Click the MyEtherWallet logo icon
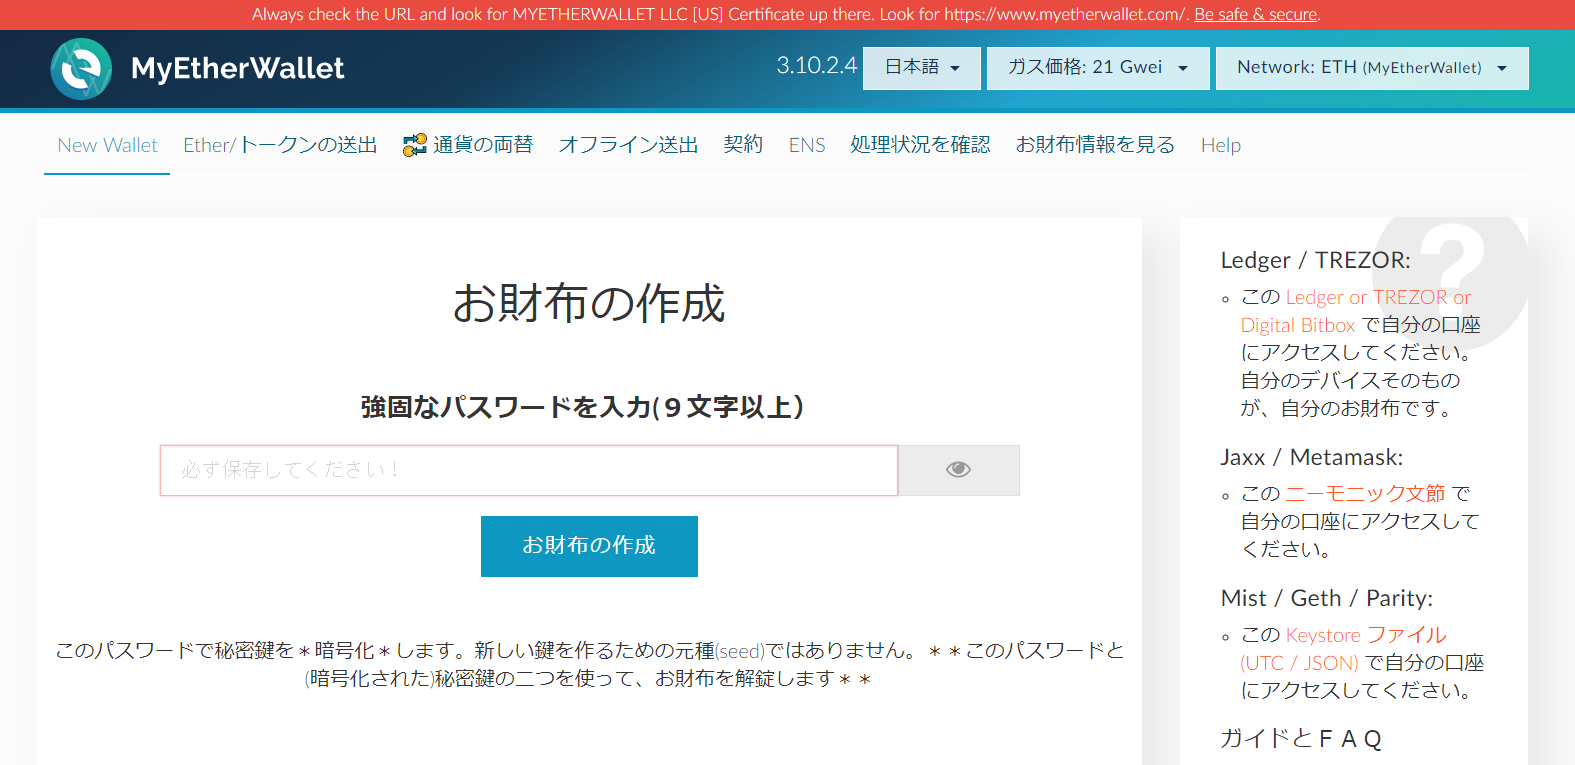1575x765 pixels. 81,69
